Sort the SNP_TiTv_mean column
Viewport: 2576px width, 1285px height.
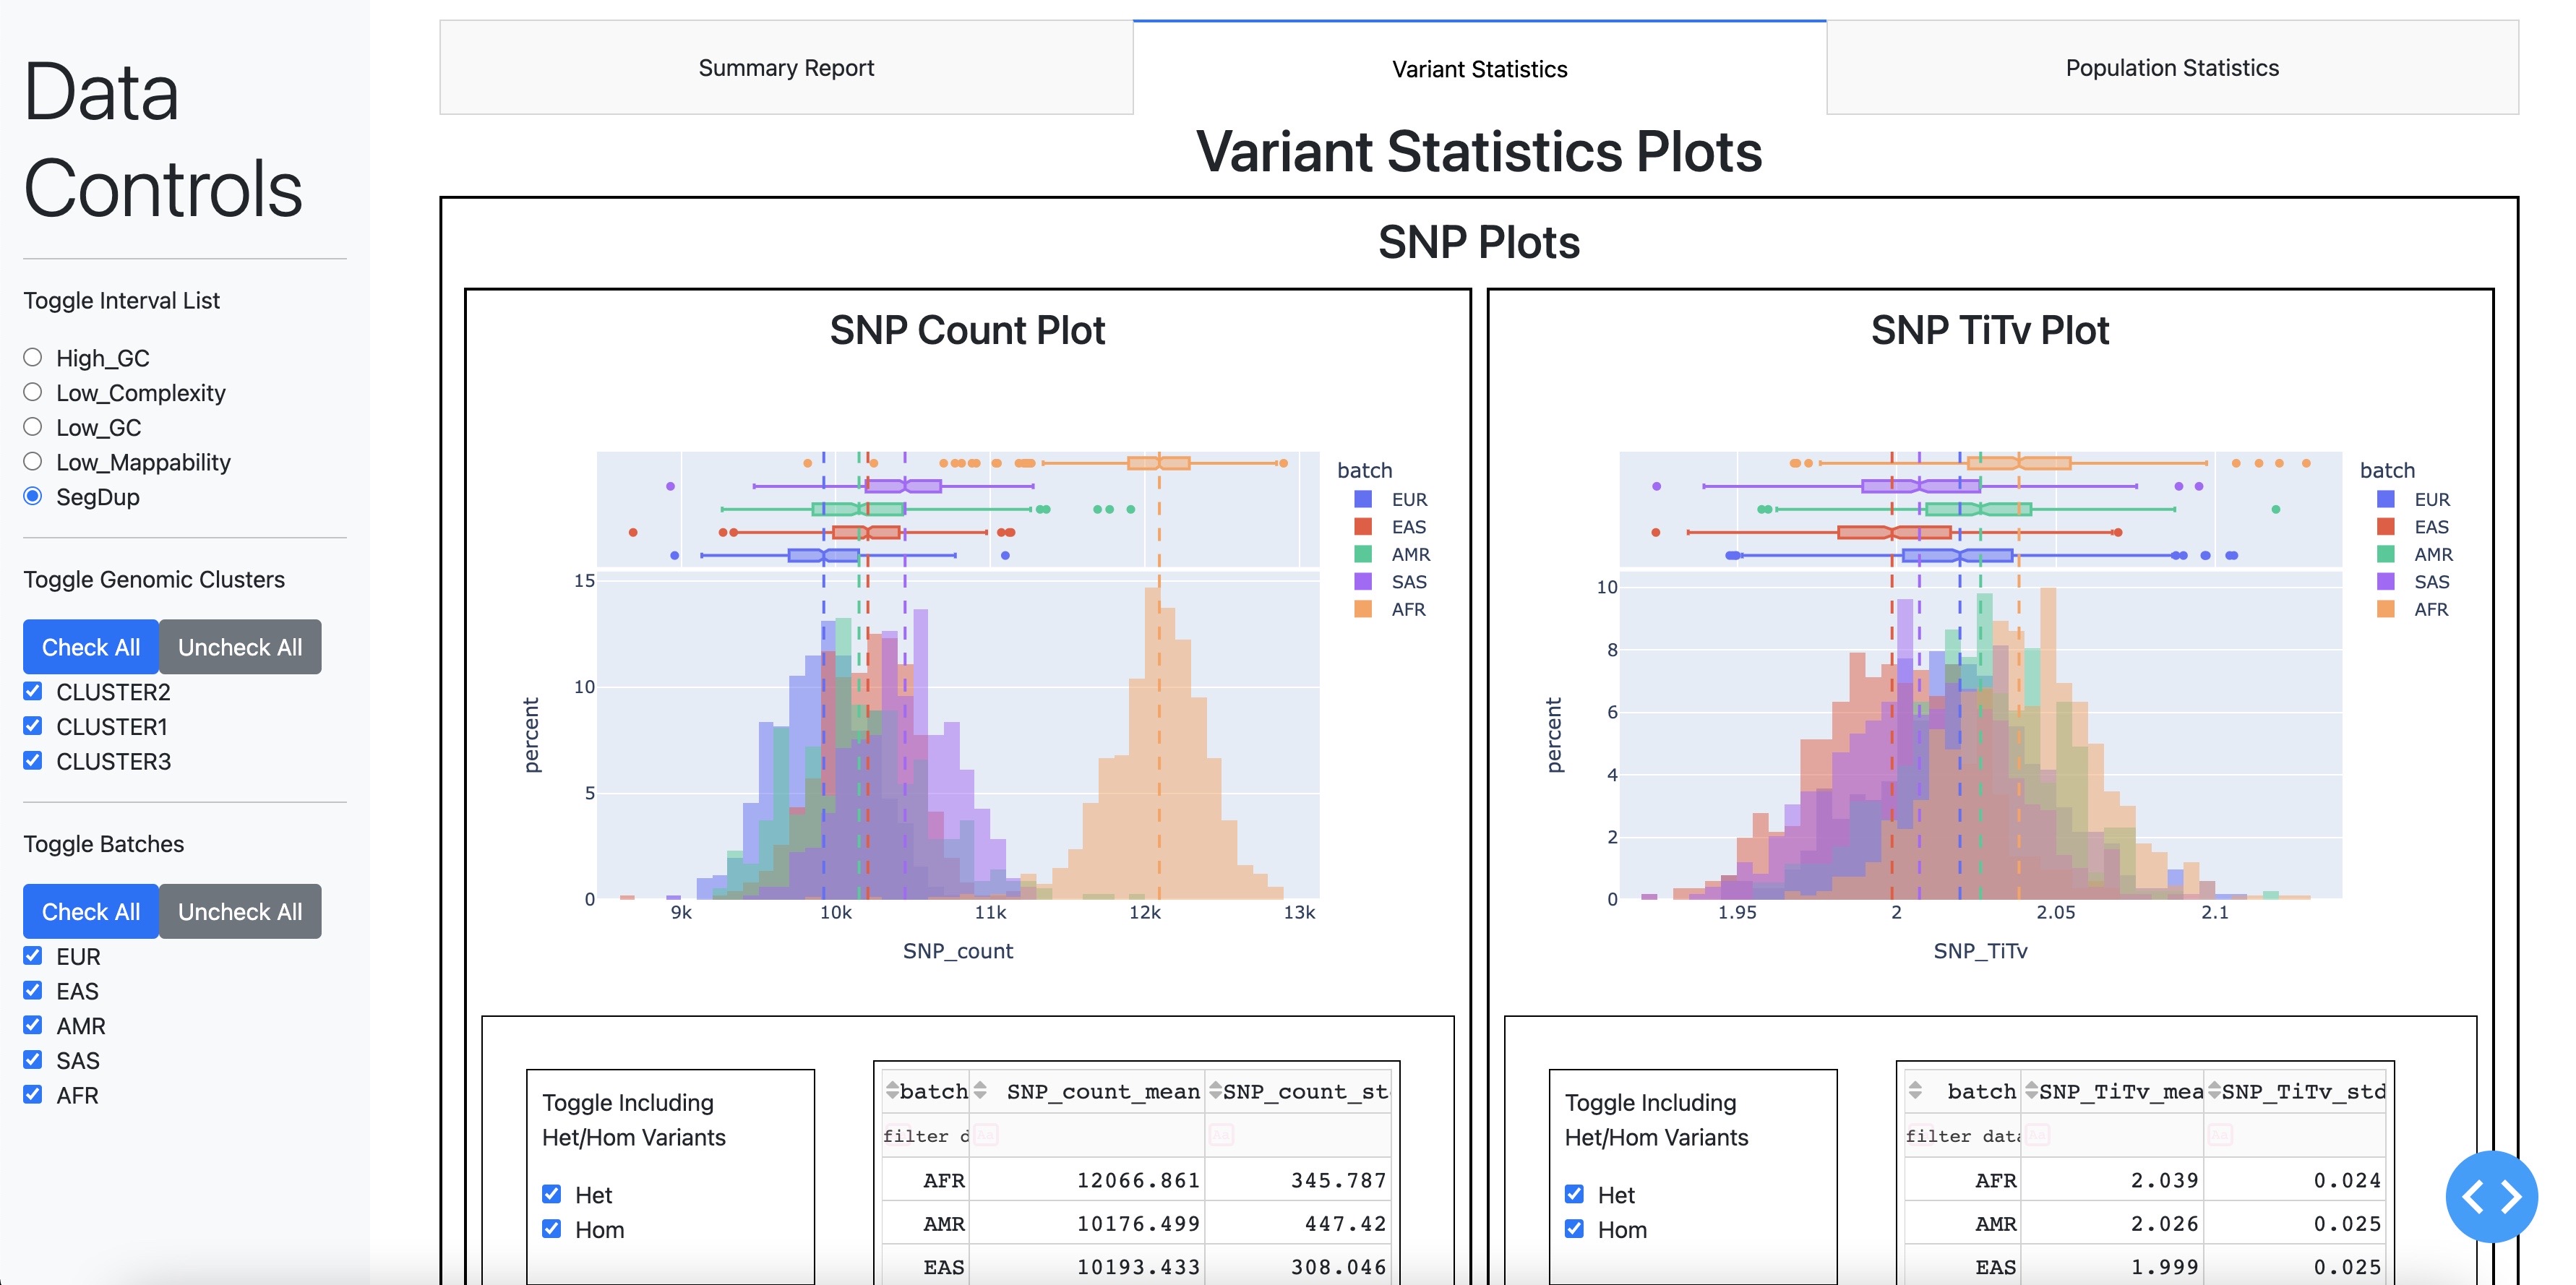[2031, 1091]
